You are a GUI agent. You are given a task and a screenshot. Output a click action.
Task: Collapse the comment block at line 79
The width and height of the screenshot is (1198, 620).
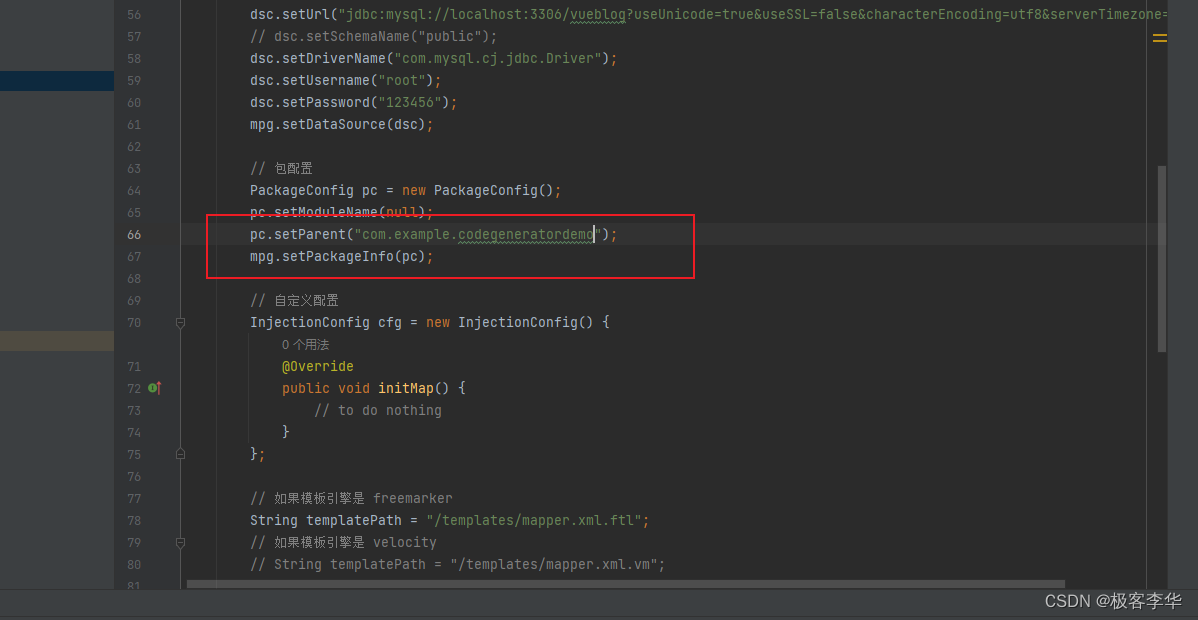point(180,543)
